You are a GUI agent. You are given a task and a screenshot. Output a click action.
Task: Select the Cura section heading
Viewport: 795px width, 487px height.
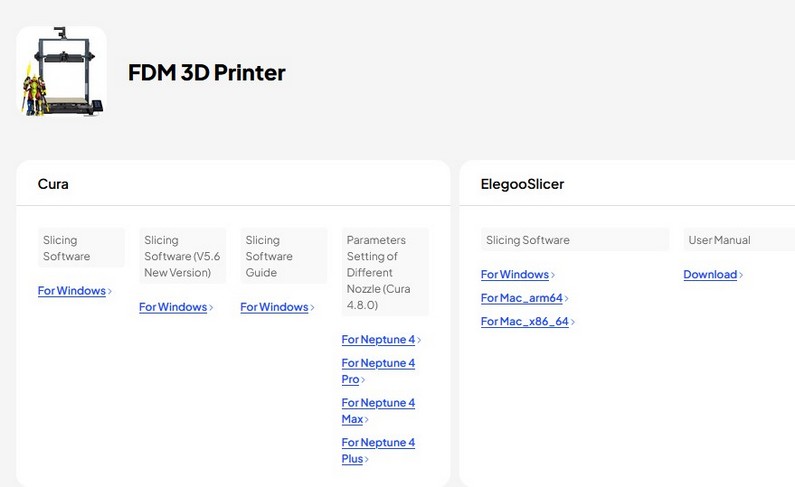click(x=53, y=184)
